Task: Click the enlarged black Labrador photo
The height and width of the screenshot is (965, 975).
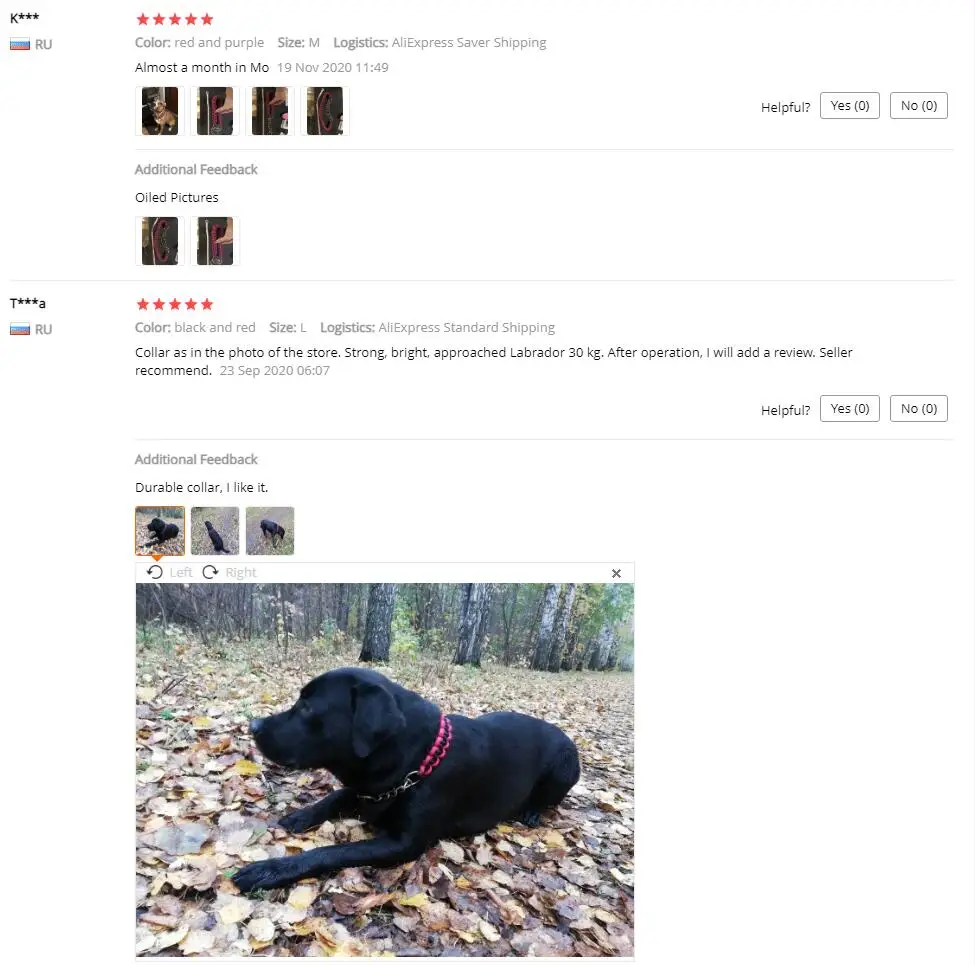Action: tap(385, 770)
